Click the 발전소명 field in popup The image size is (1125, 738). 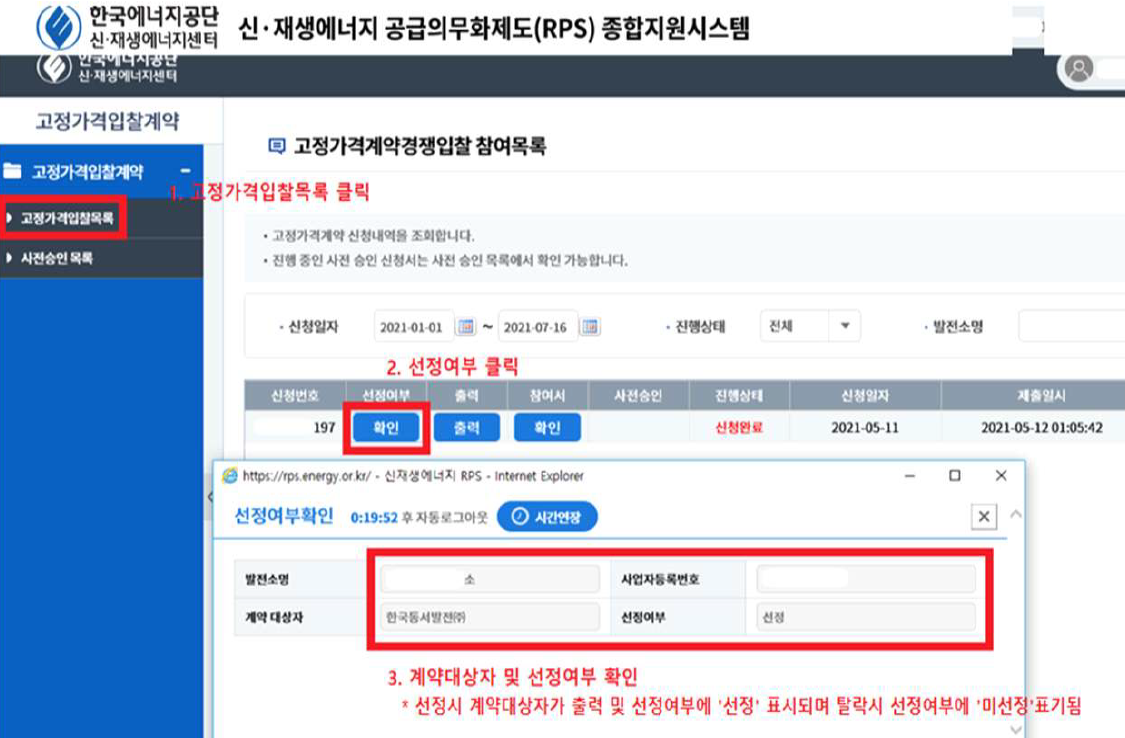click(490, 579)
